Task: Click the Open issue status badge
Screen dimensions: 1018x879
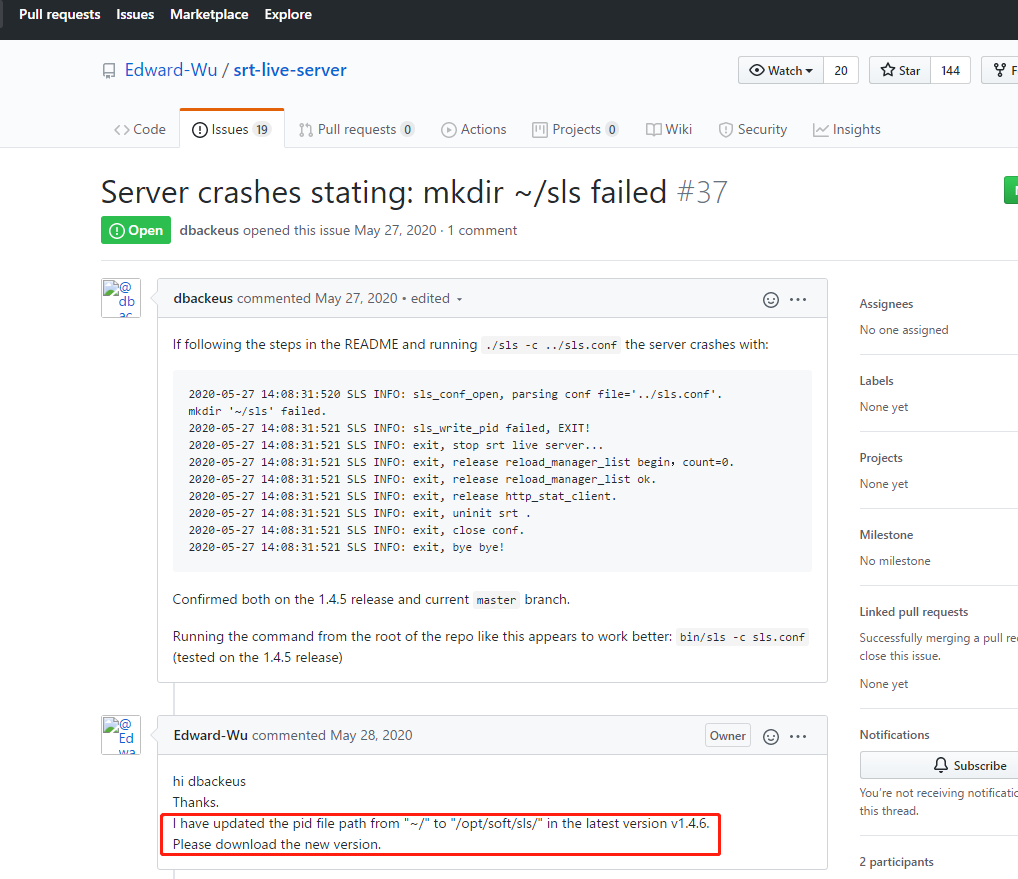Action: pyautogui.click(x=136, y=229)
